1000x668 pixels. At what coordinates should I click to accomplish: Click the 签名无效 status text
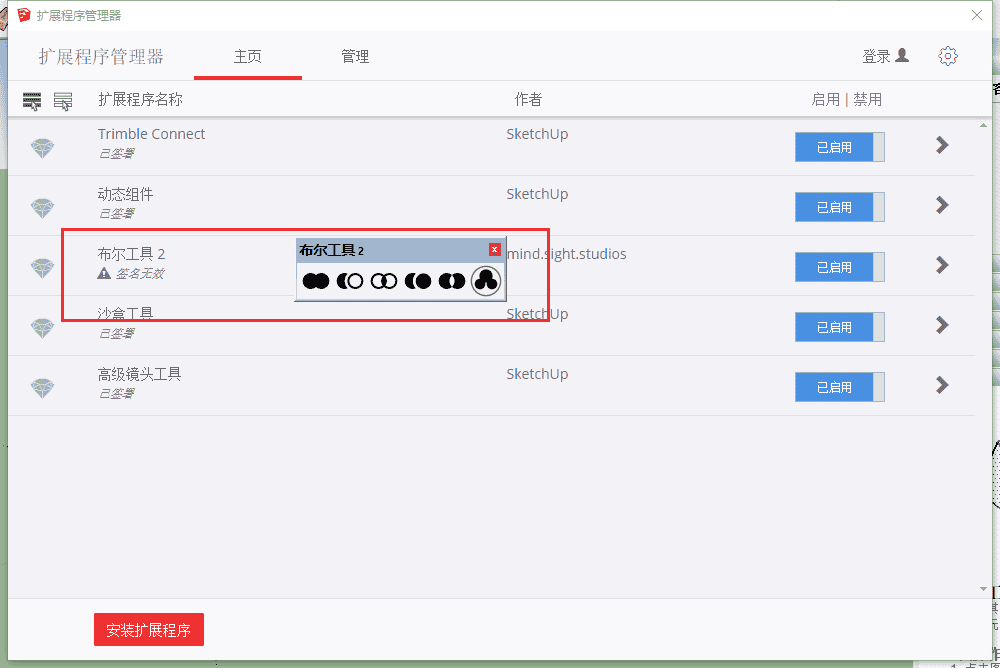140,274
